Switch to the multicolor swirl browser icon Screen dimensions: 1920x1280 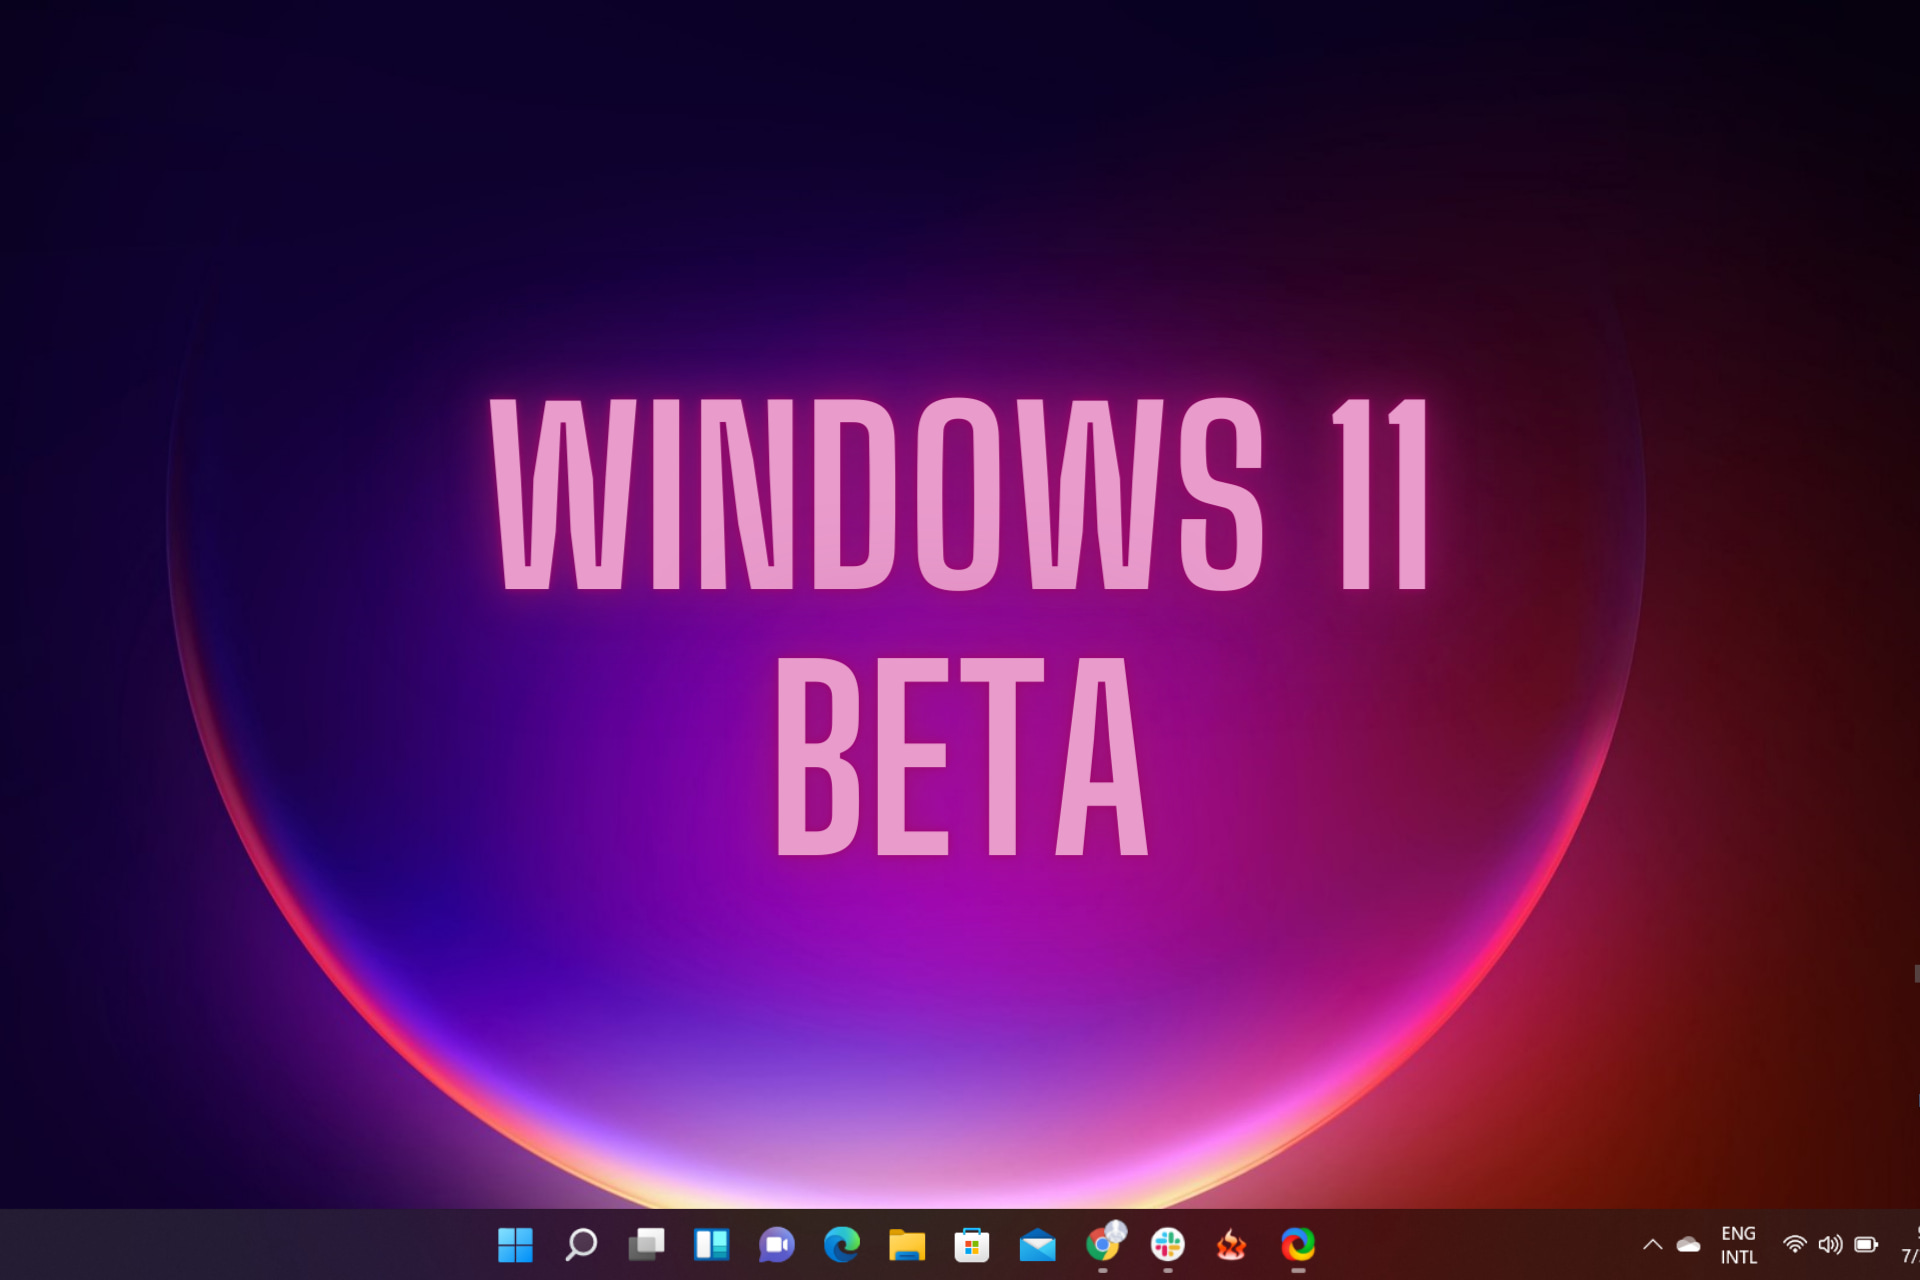click(x=1298, y=1245)
